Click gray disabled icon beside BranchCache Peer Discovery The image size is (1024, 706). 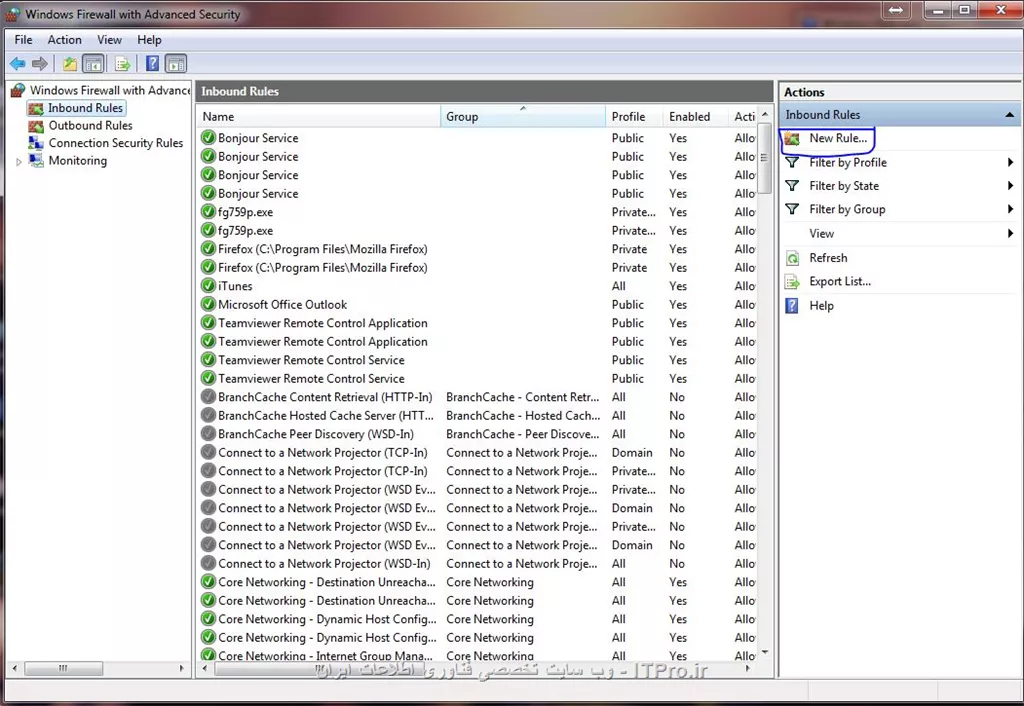pyautogui.click(x=208, y=434)
